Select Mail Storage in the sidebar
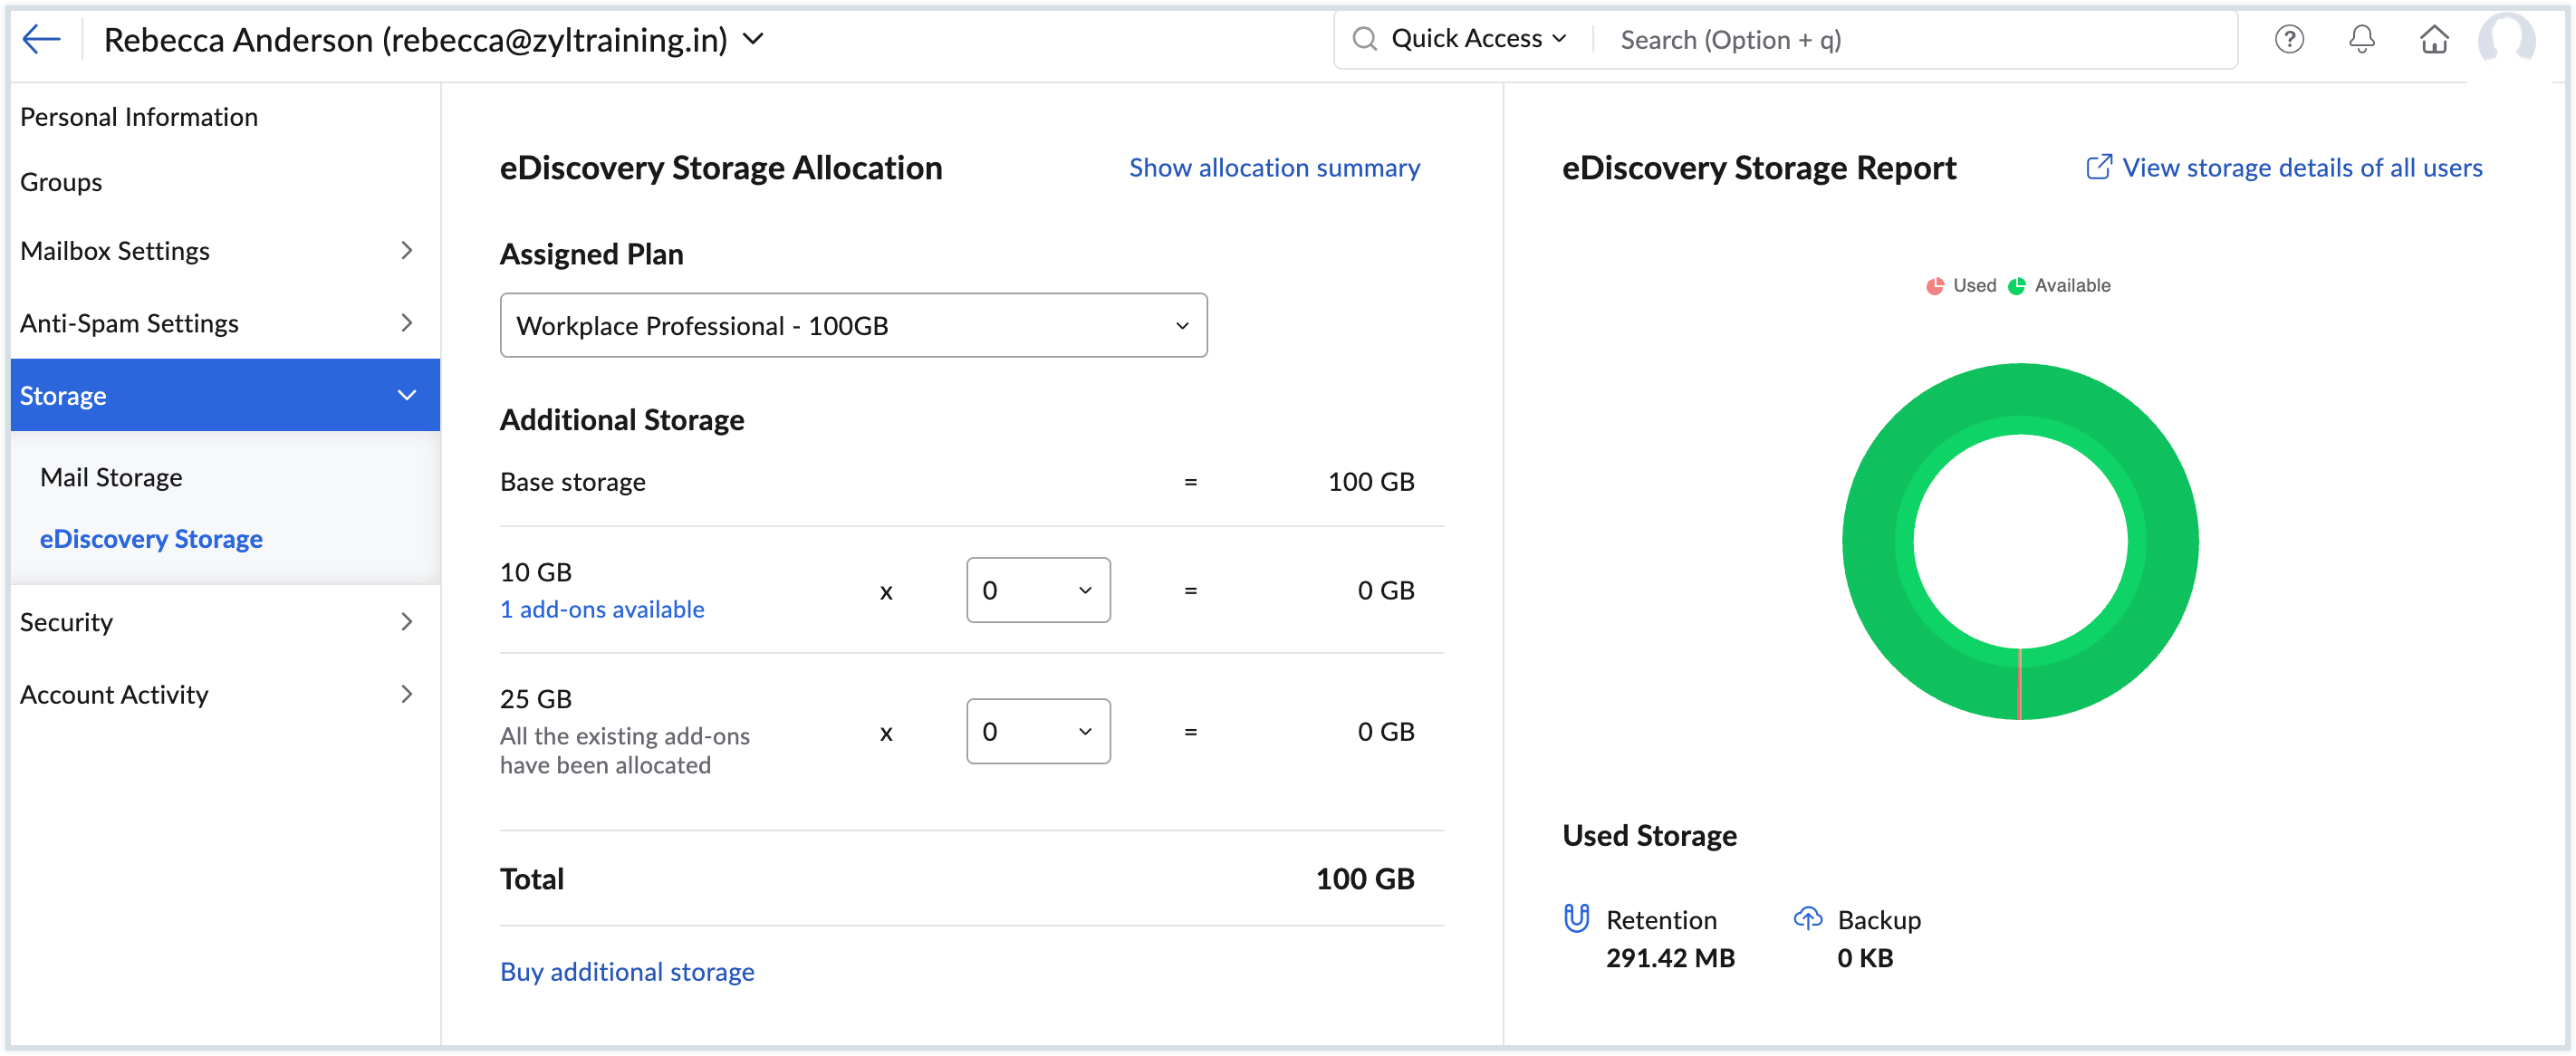The height and width of the screenshot is (1056, 2576). [111, 477]
